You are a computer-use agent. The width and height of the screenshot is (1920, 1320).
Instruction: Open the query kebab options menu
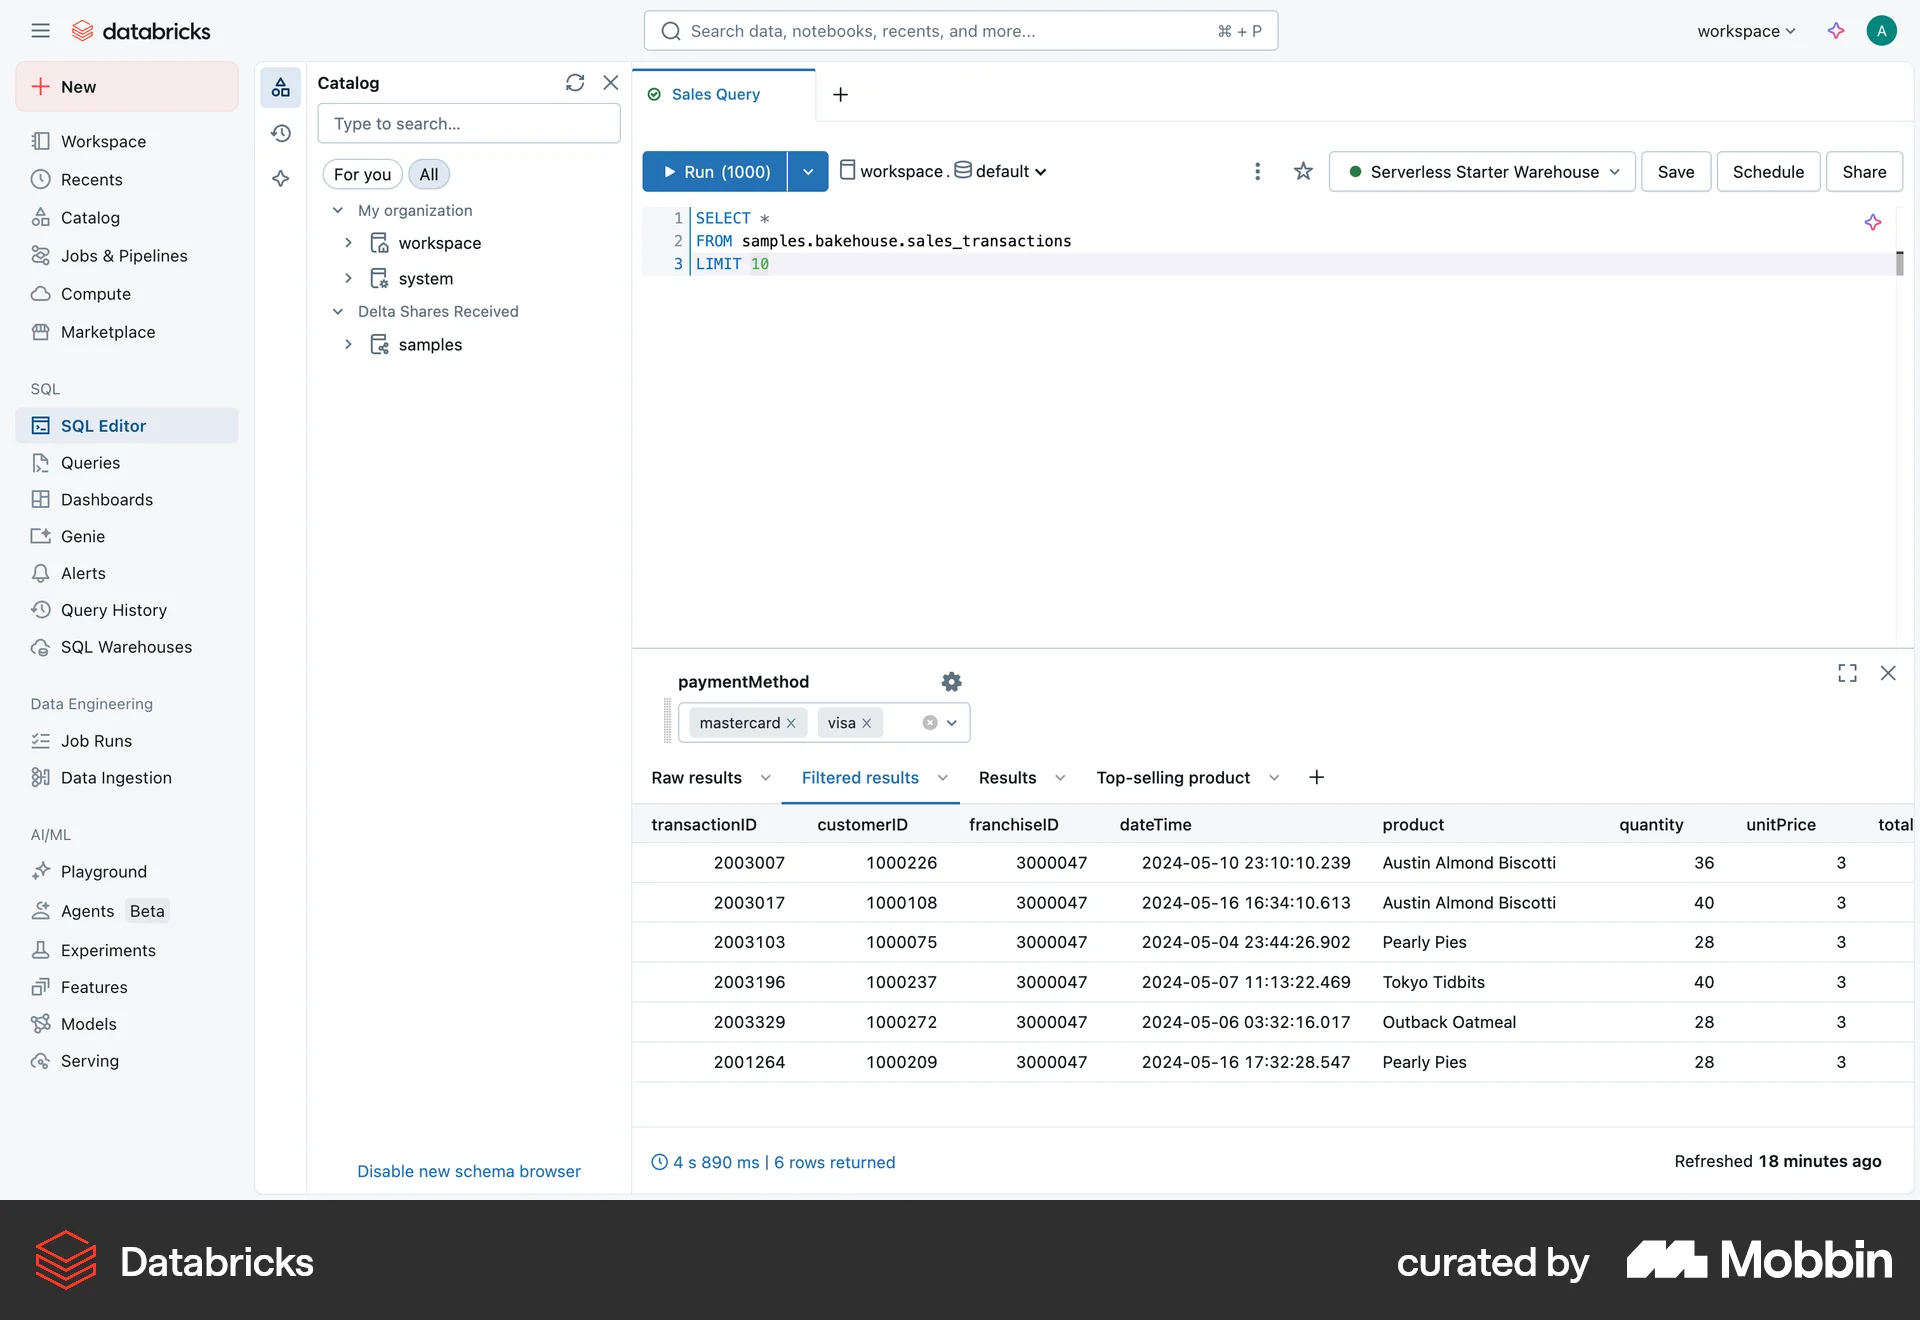click(x=1257, y=172)
